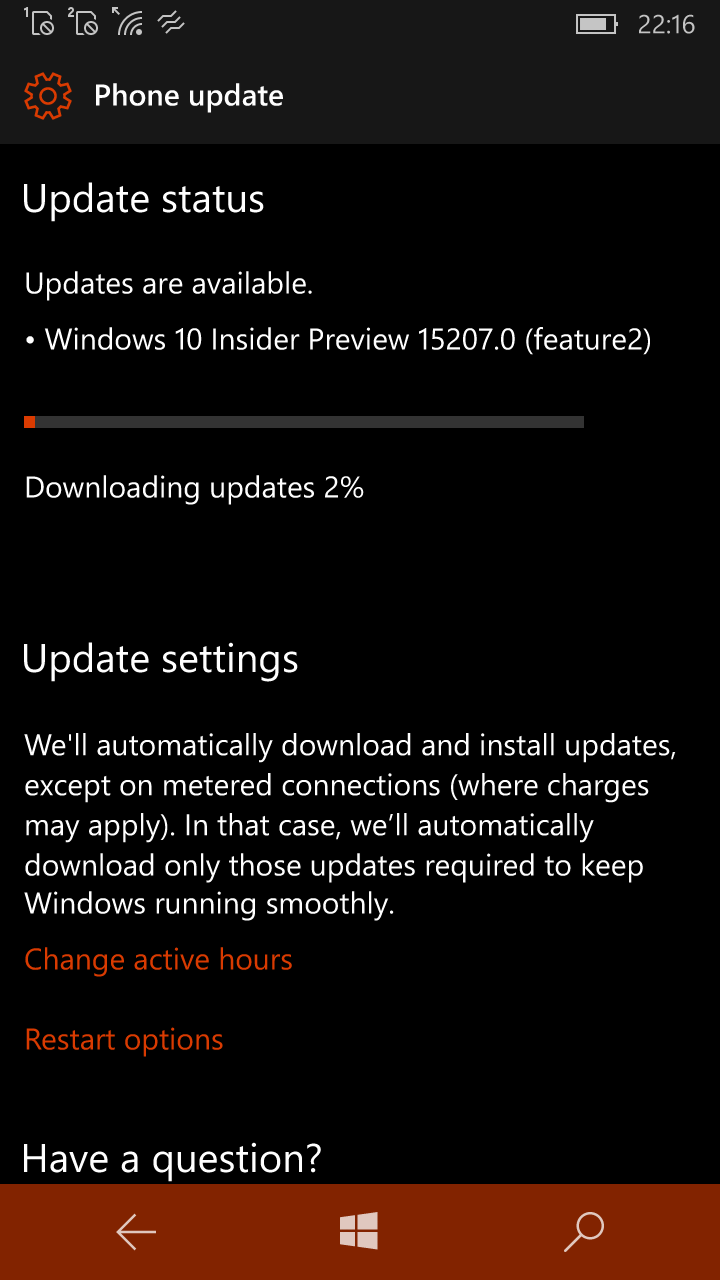Tap the Wi-Fi signal status icon
Screen dimensions: 720x1280
[129, 22]
